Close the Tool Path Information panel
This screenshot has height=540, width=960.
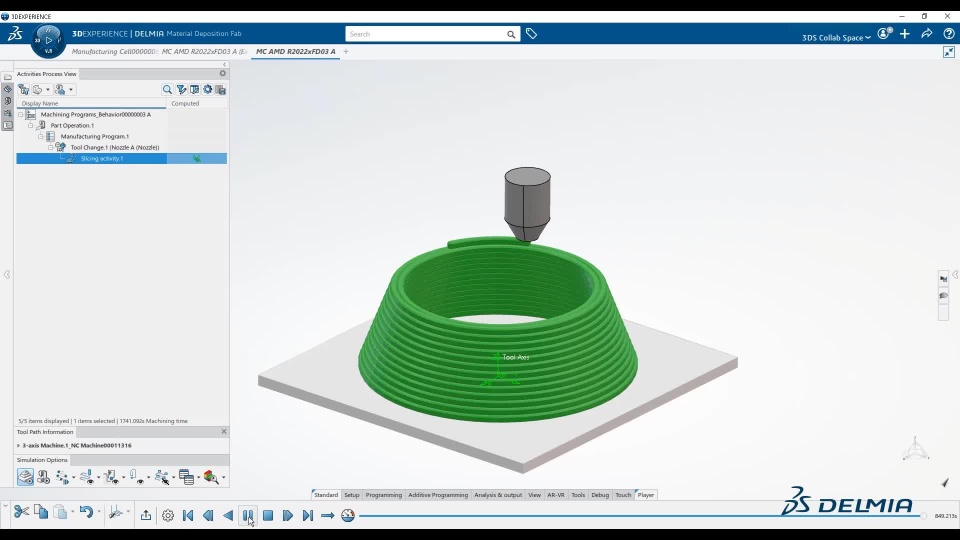(223, 432)
